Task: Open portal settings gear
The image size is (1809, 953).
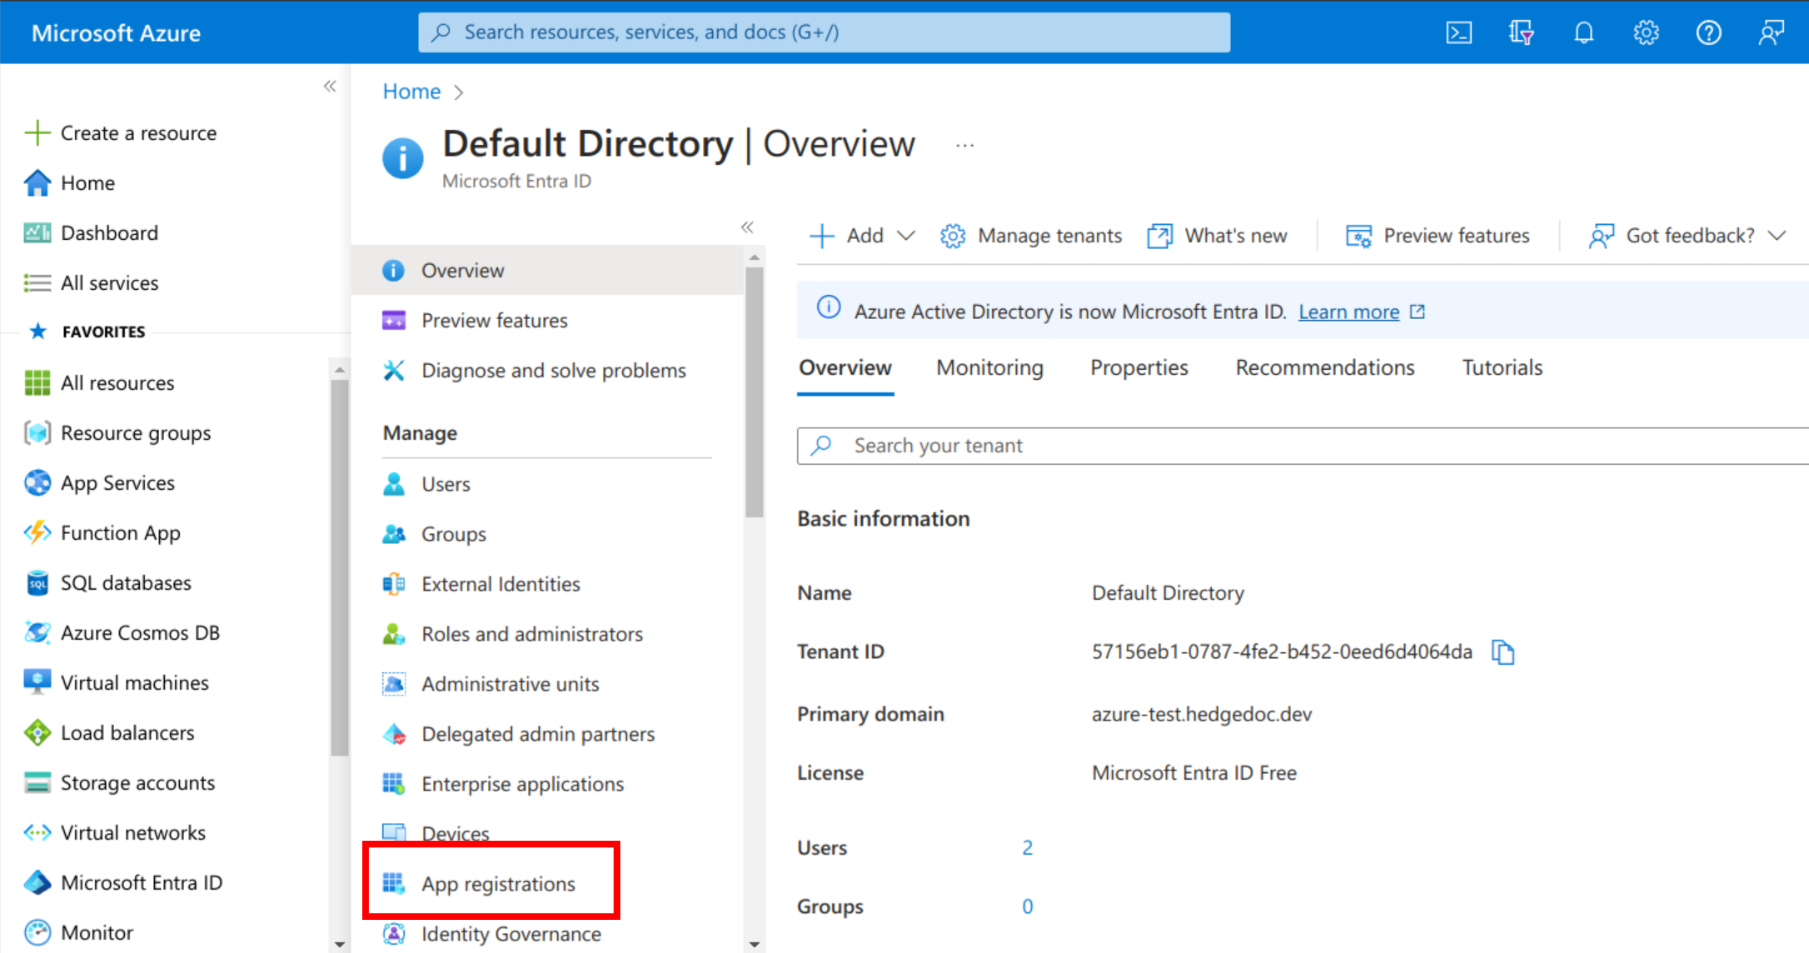Action: [x=1645, y=32]
